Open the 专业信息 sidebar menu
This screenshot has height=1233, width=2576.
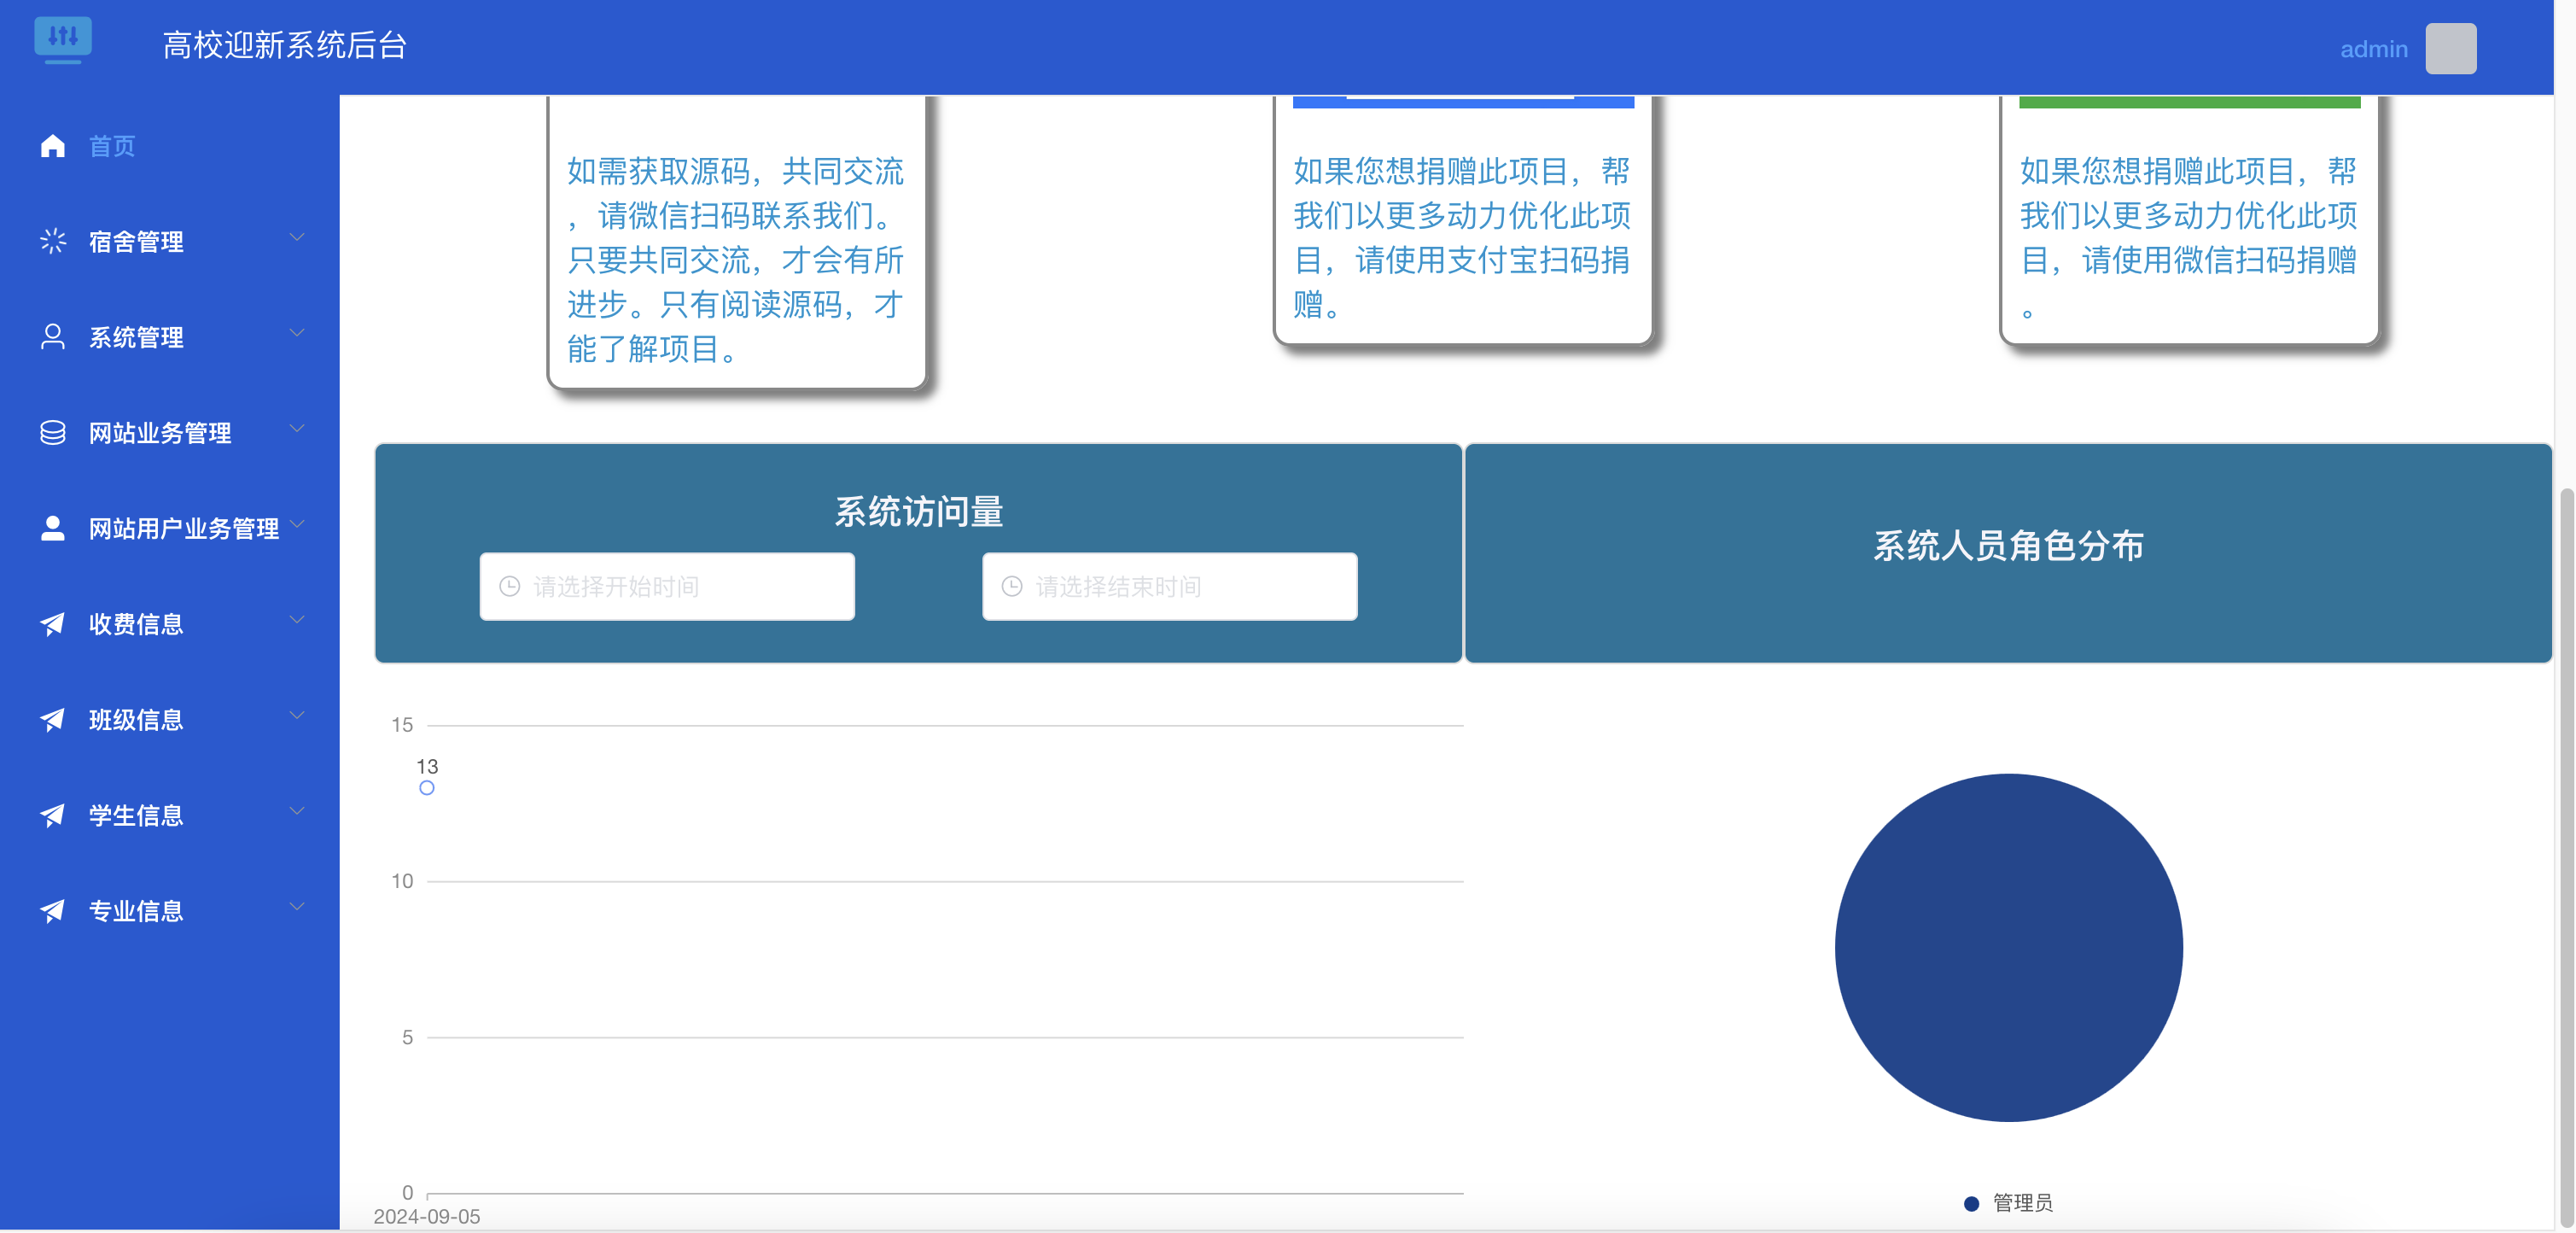tap(170, 910)
